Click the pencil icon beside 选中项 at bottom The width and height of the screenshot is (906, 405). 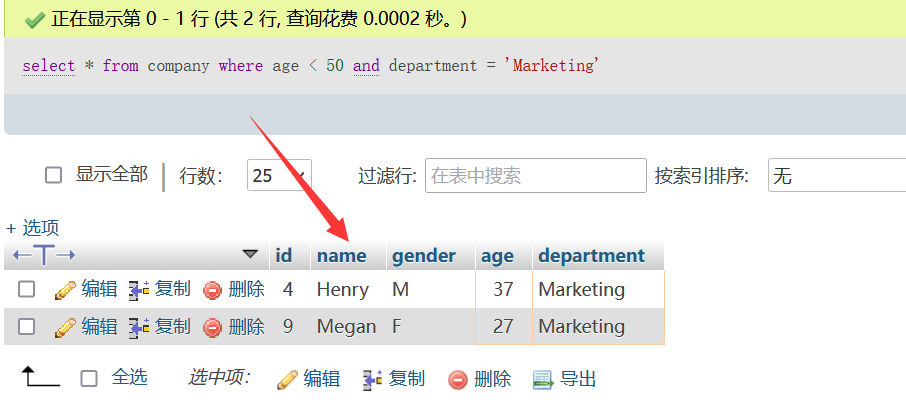(287, 380)
